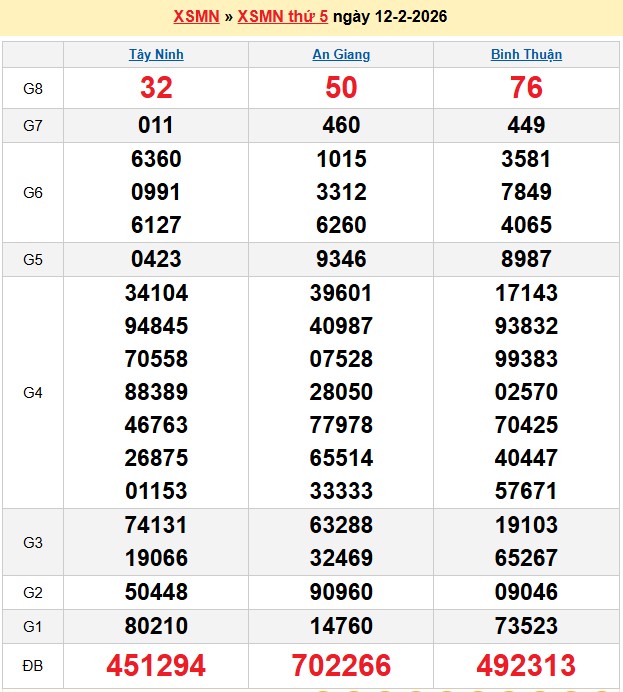This screenshot has height=692, width=623.
Task: Open the Tây Ninh province link
Action: (156, 55)
